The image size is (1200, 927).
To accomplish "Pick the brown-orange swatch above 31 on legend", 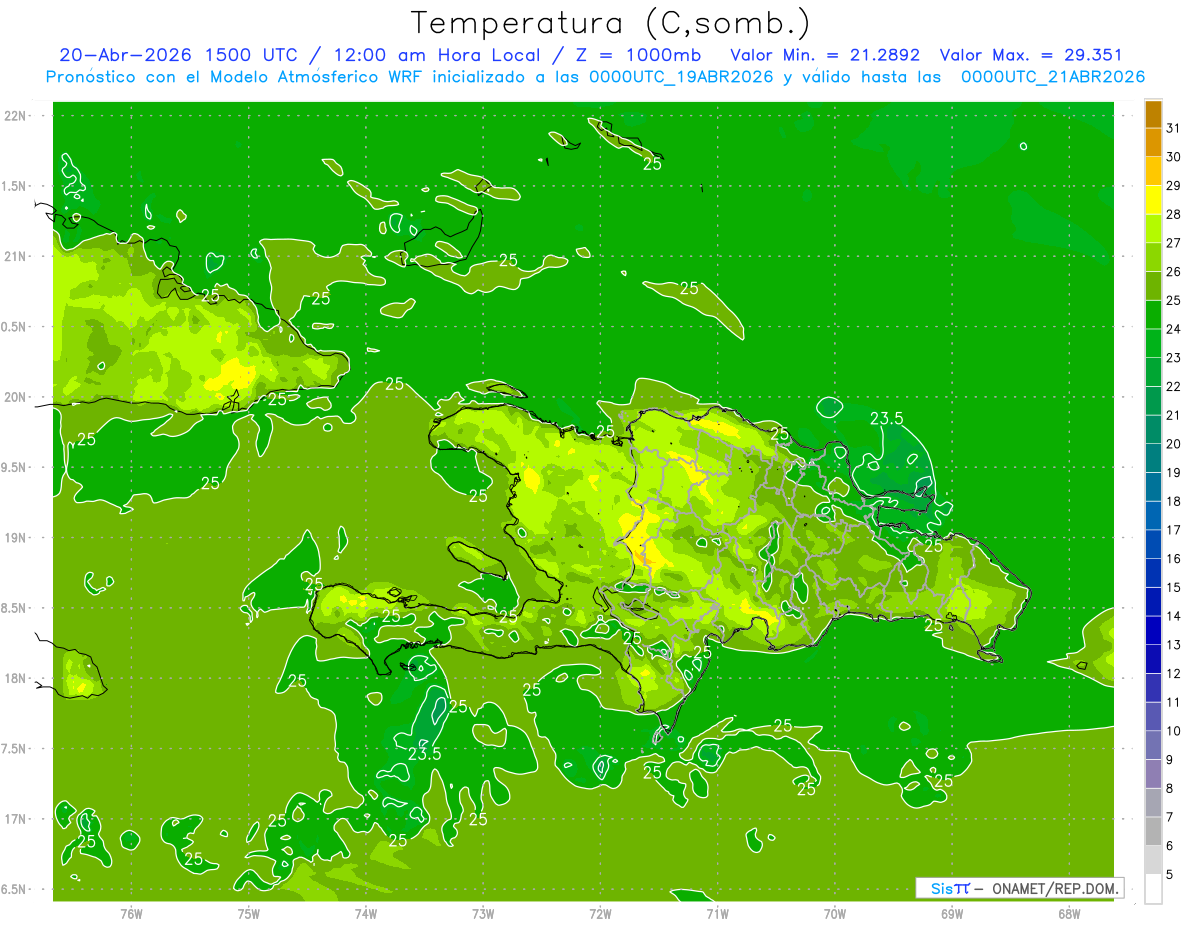I will point(1153,113).
